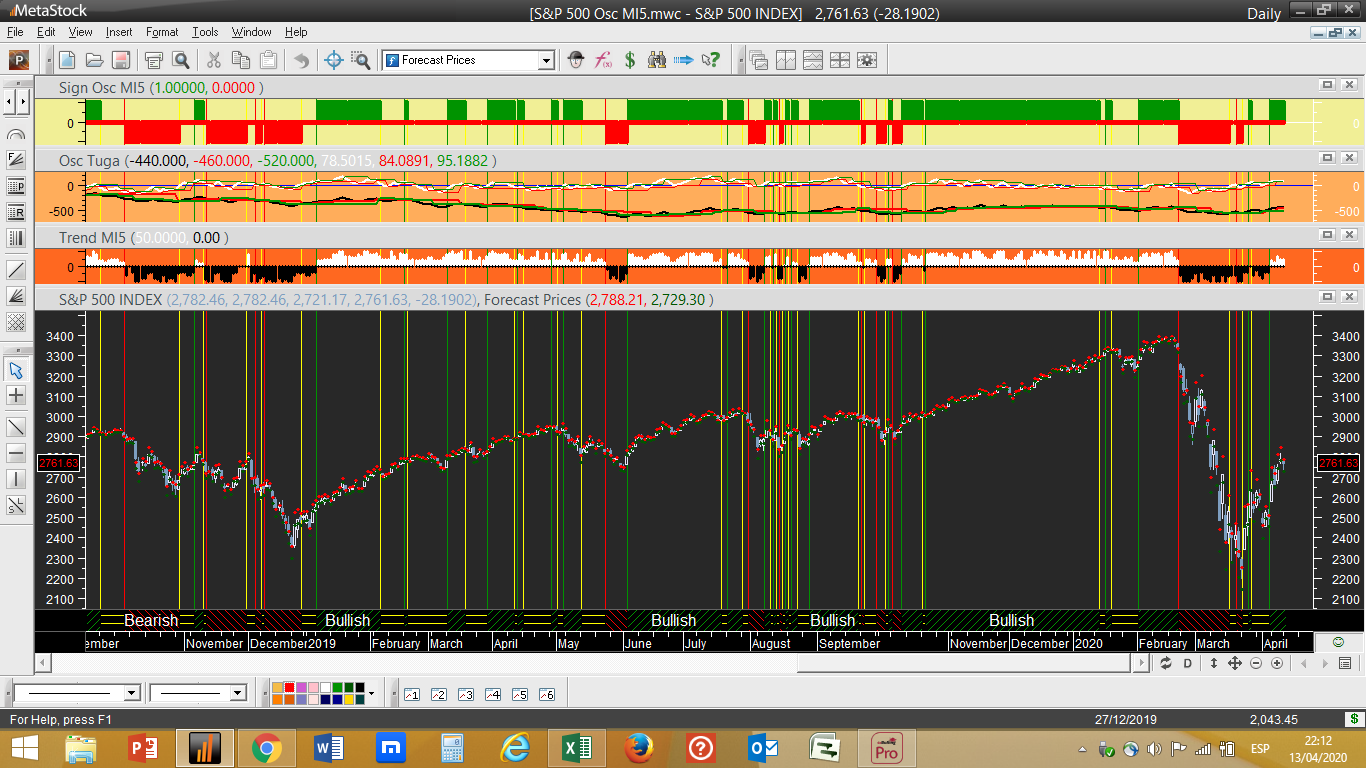Open the first line style dropdown
1366x768 pixels.
(131, 693)
